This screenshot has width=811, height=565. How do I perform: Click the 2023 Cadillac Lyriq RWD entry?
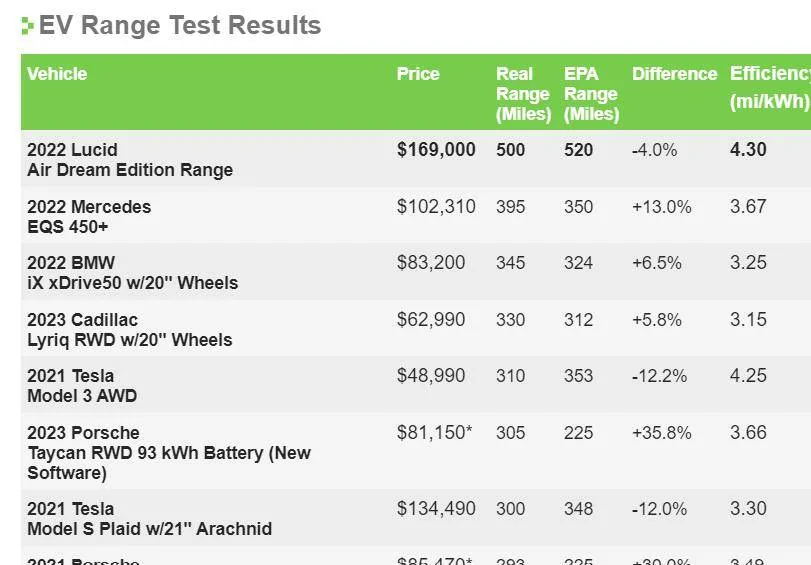129,330
